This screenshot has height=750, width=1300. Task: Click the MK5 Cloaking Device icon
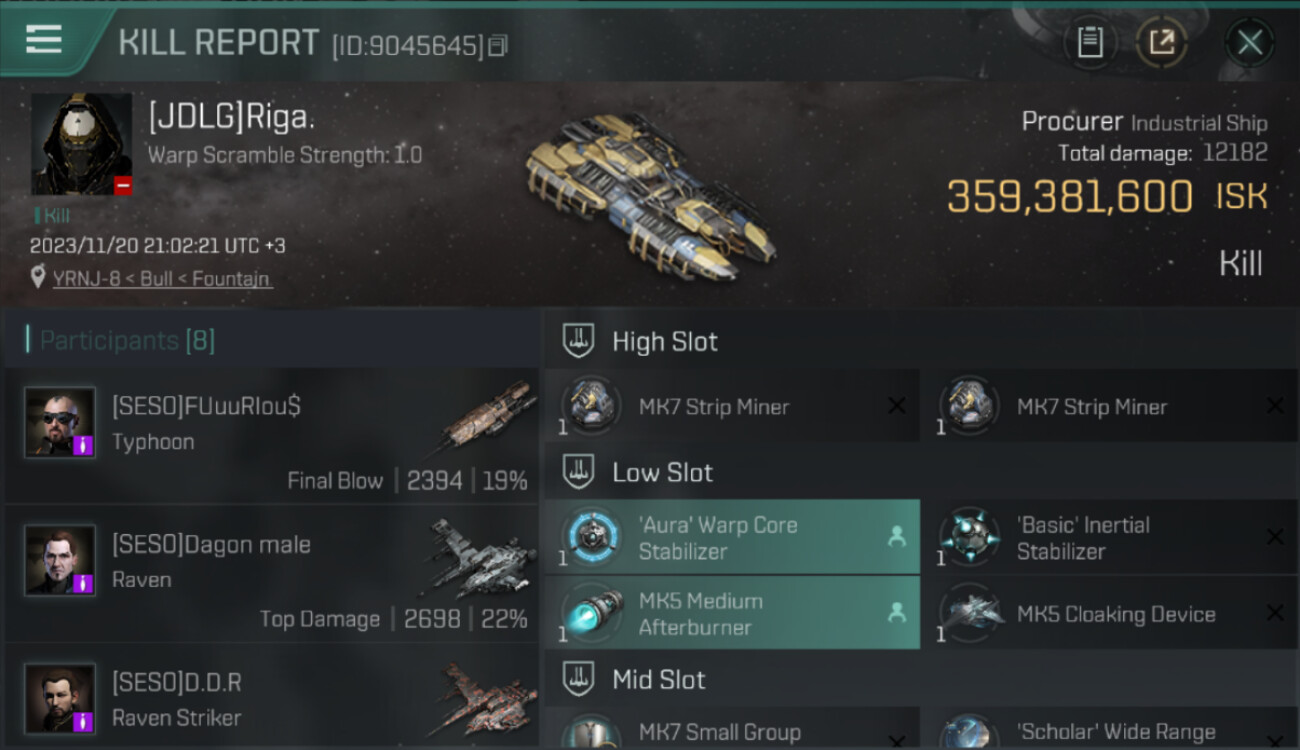point(968,613)
